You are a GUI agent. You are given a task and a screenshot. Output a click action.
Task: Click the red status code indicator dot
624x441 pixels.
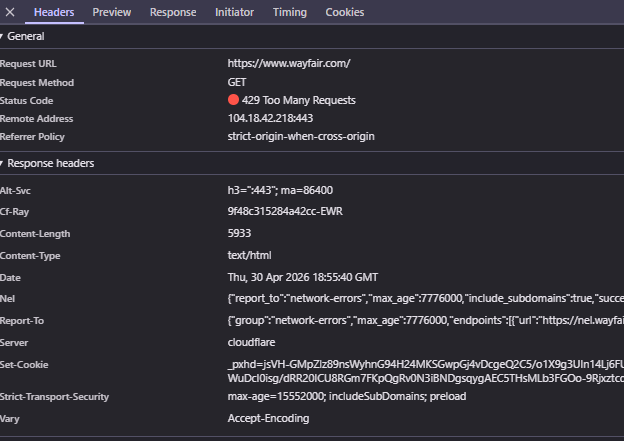[233, 100]
